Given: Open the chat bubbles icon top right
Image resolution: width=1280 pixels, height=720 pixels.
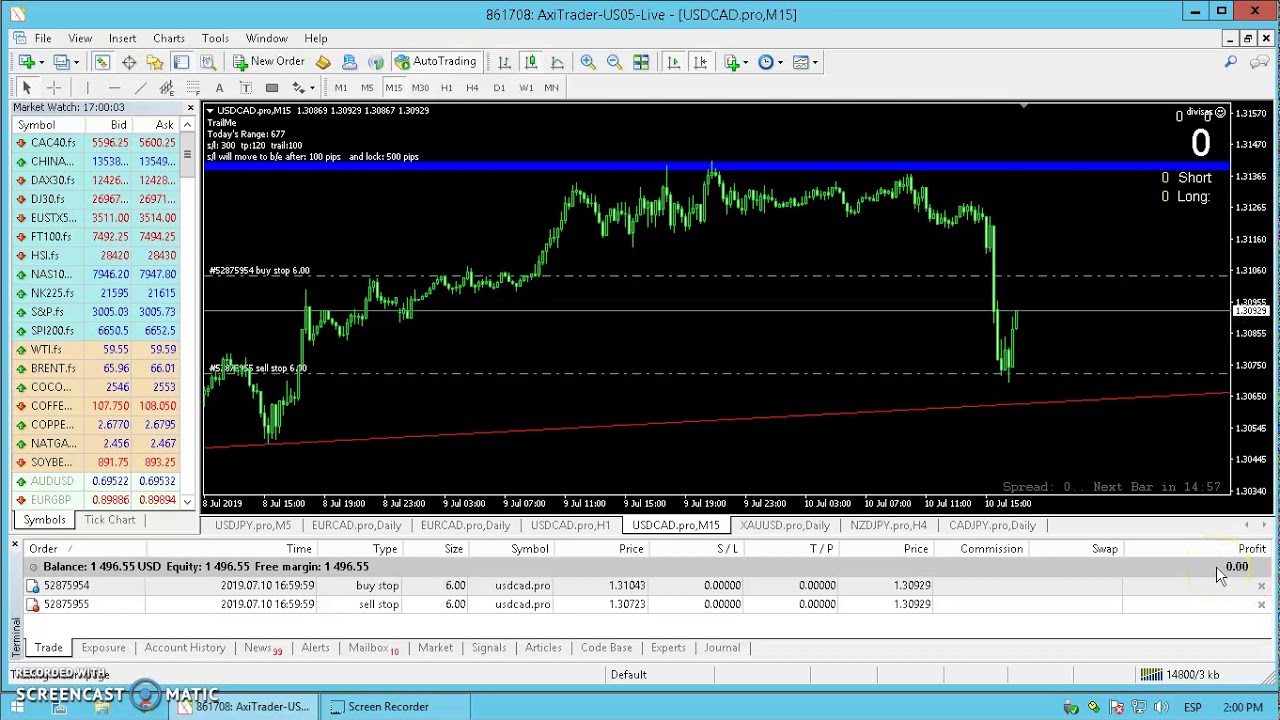Looking at the screenshot, I should coord(1258,62).
